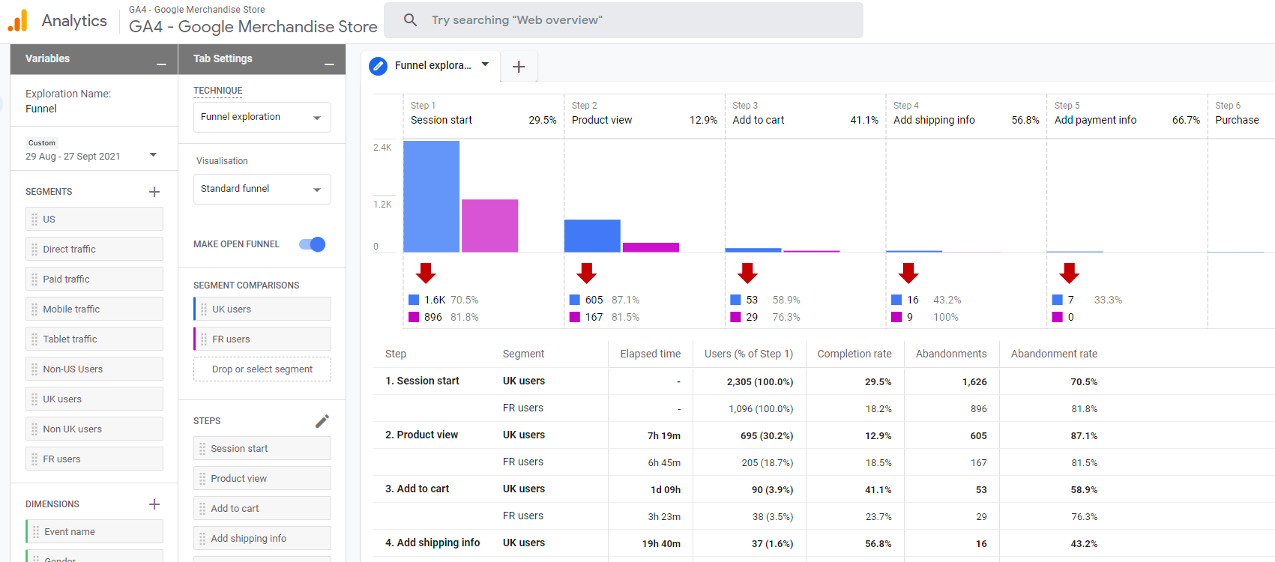Click the Drop or select segment box
Viewport: 1275px width, 562px height.
262,369
